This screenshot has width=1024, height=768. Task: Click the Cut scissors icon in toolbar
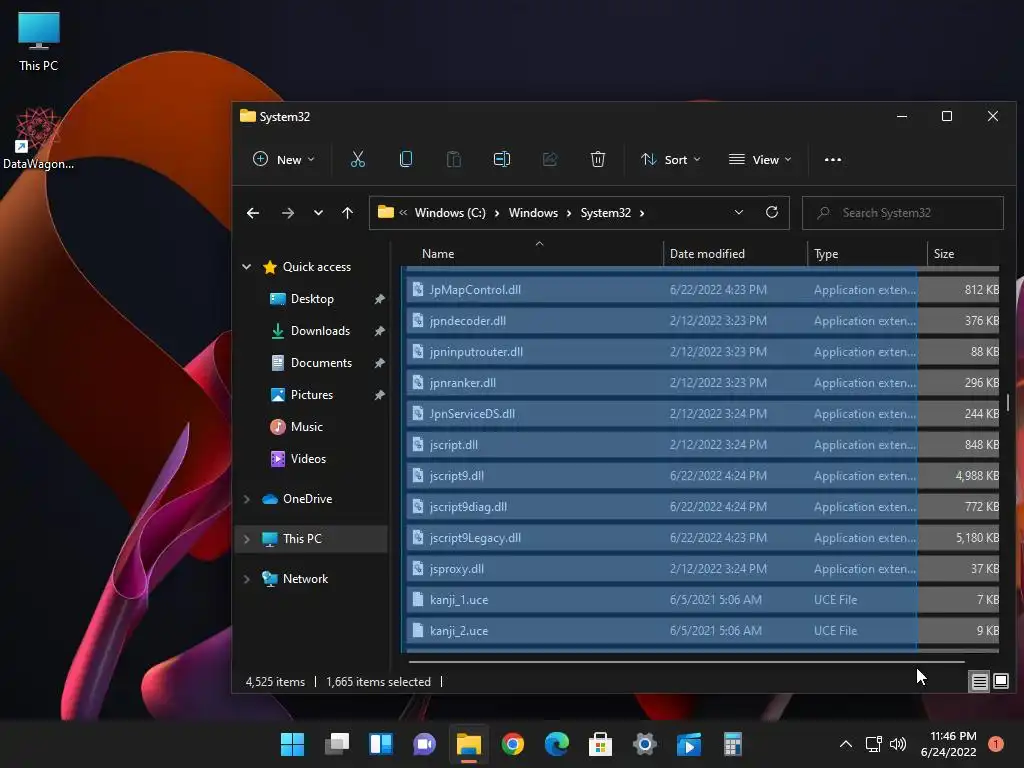[358, 159]
